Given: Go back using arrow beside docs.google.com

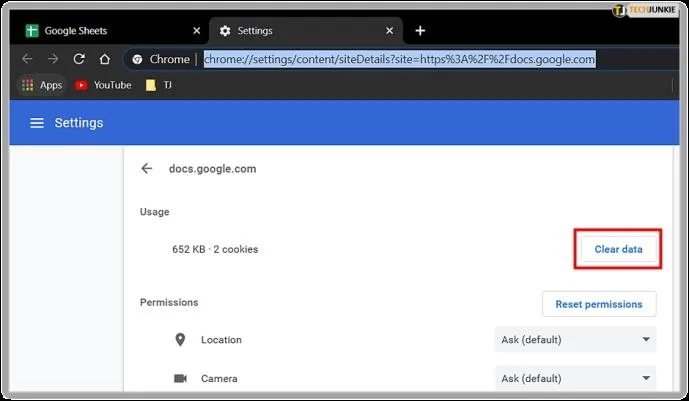Looking at the screenshot, I should click(x=147, y=169).
